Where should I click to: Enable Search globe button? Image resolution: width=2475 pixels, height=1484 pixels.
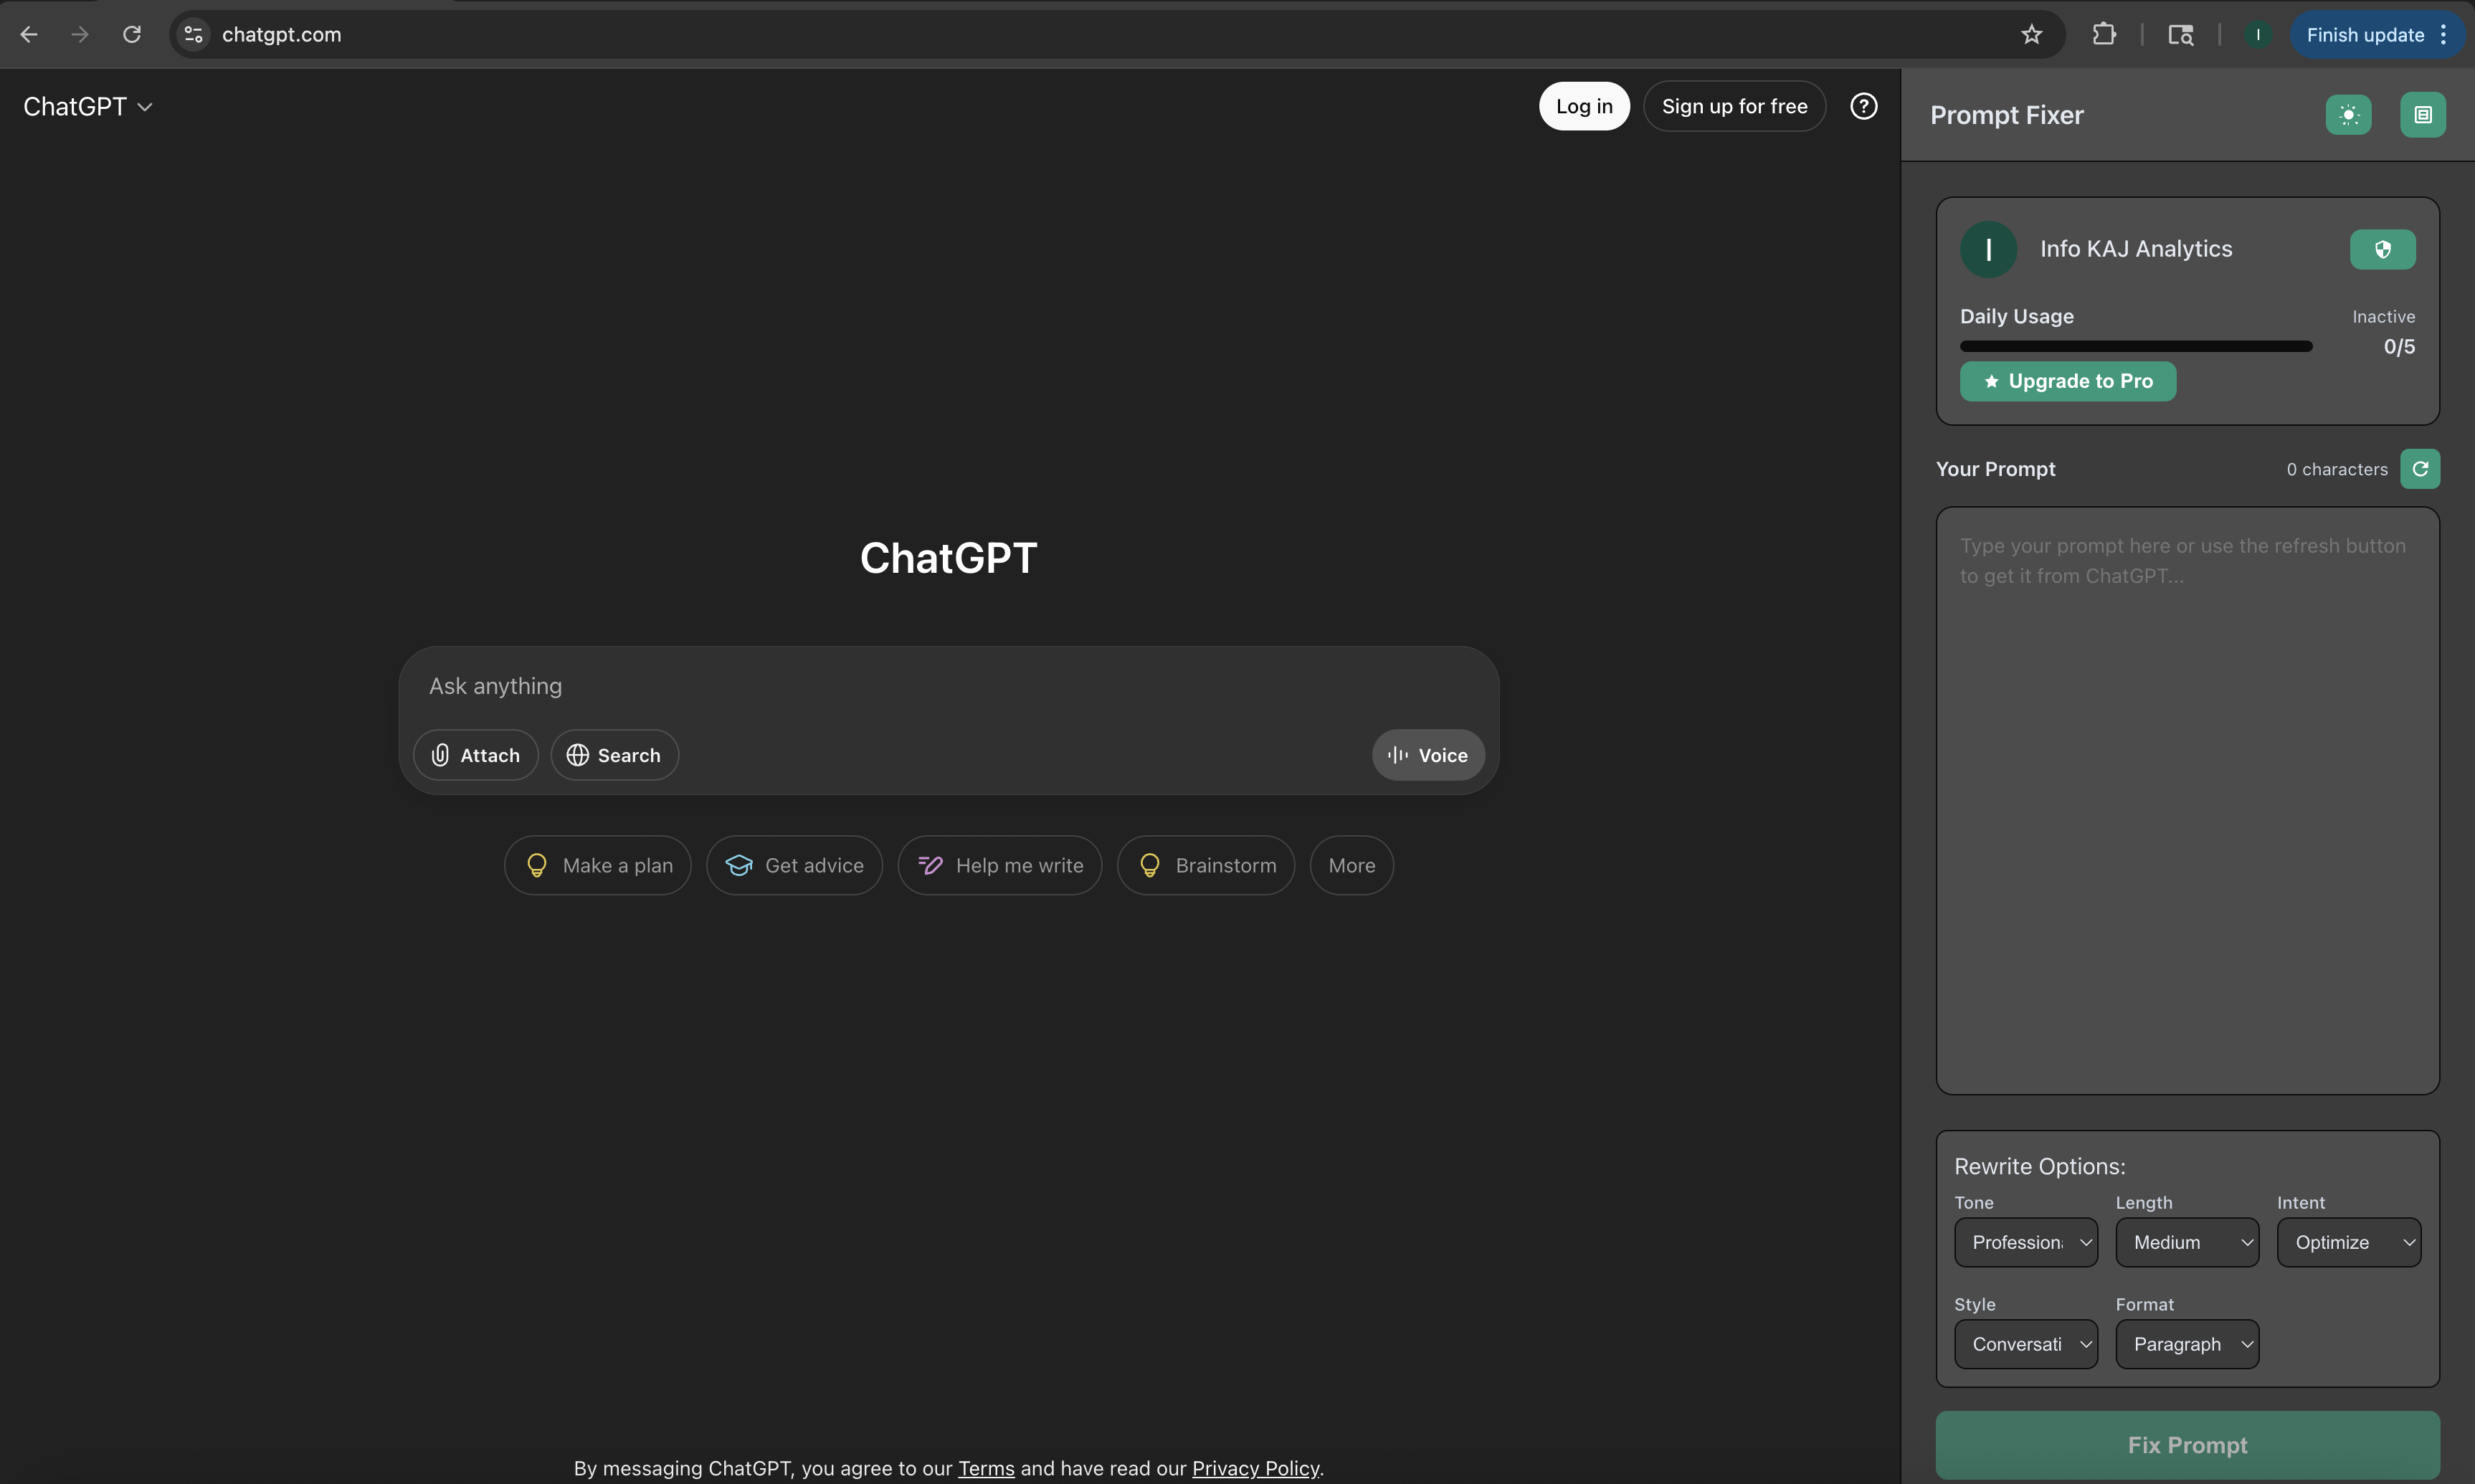tap(614, 755)
